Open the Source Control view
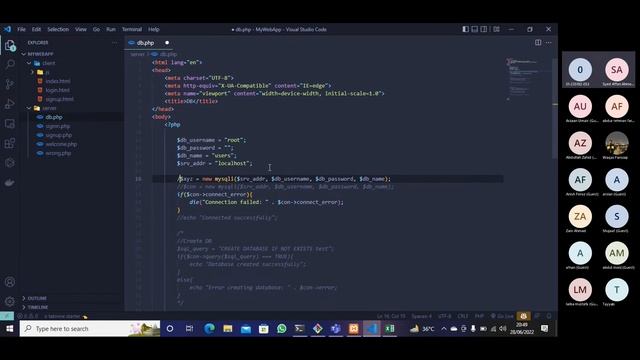The width and height of the screenshot is (640, 360). click(x=10, y=84)
